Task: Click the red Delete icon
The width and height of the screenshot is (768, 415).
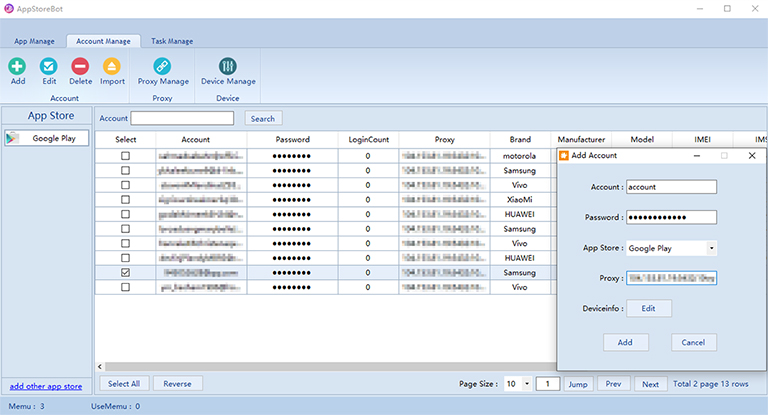Action: click(x=80, y=66)
